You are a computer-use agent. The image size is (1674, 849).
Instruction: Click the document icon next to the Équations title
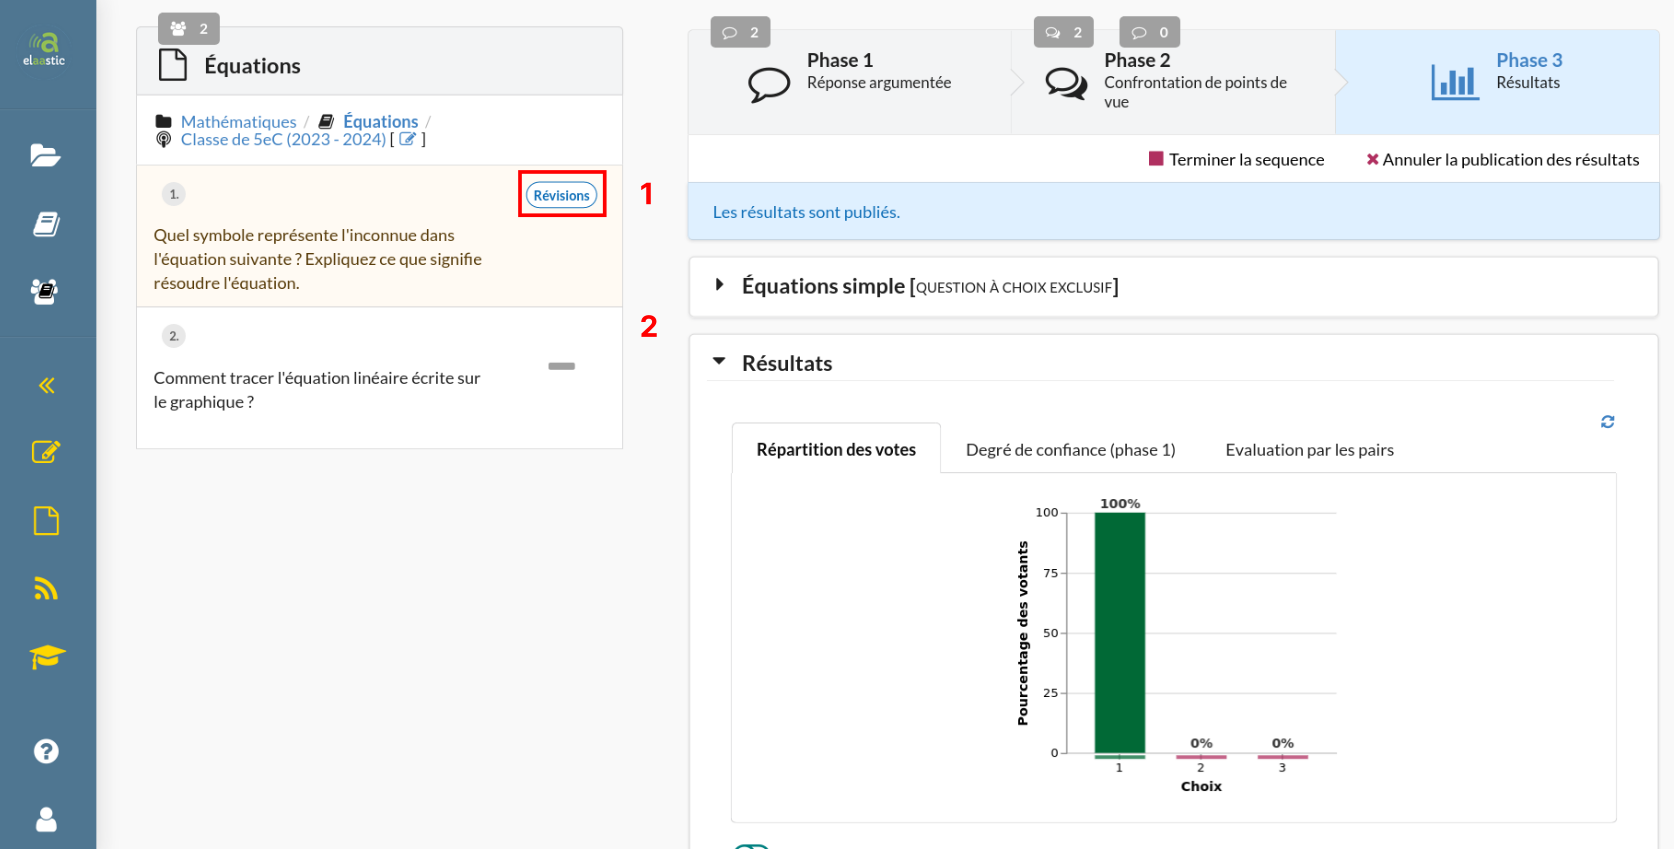(173, 65)
